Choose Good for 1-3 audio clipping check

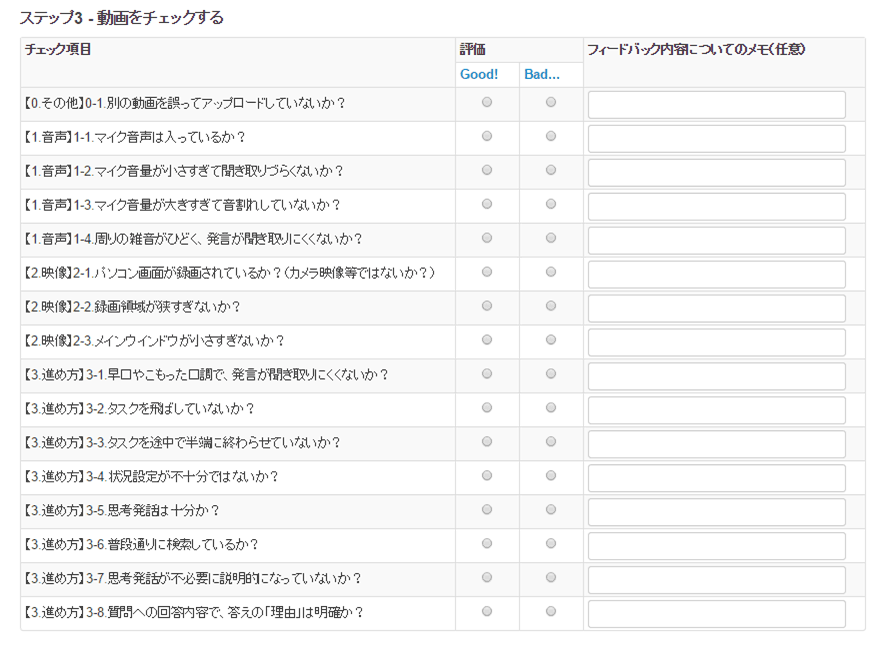(x=487, y=205)
